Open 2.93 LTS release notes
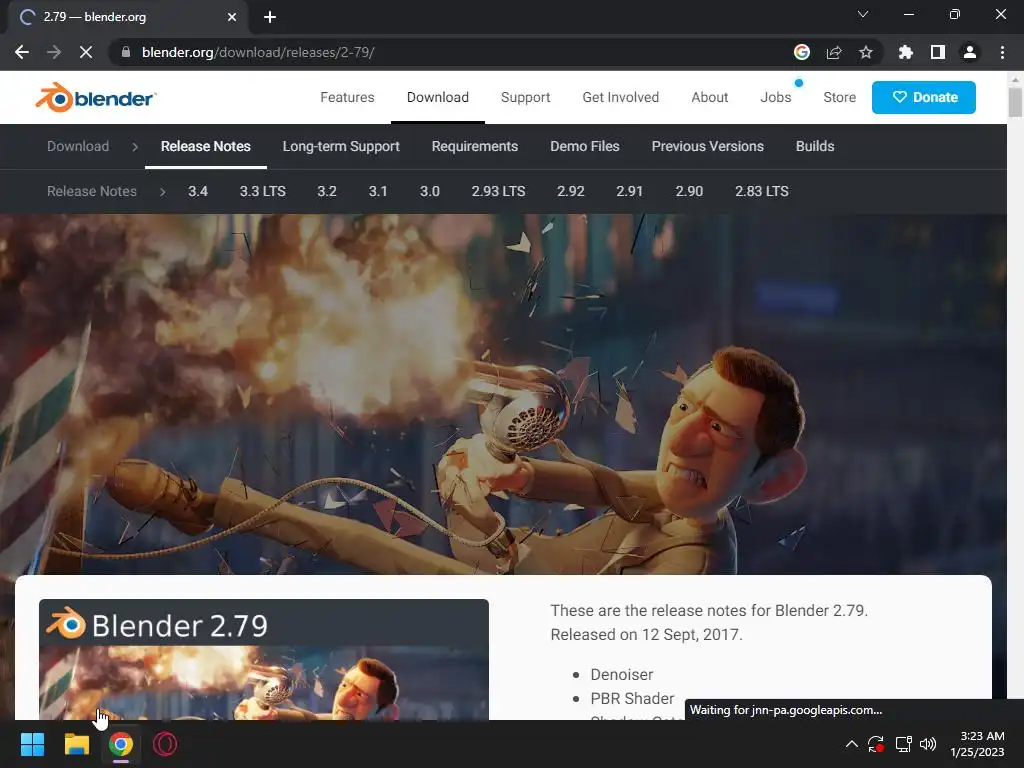 point(498,191)
